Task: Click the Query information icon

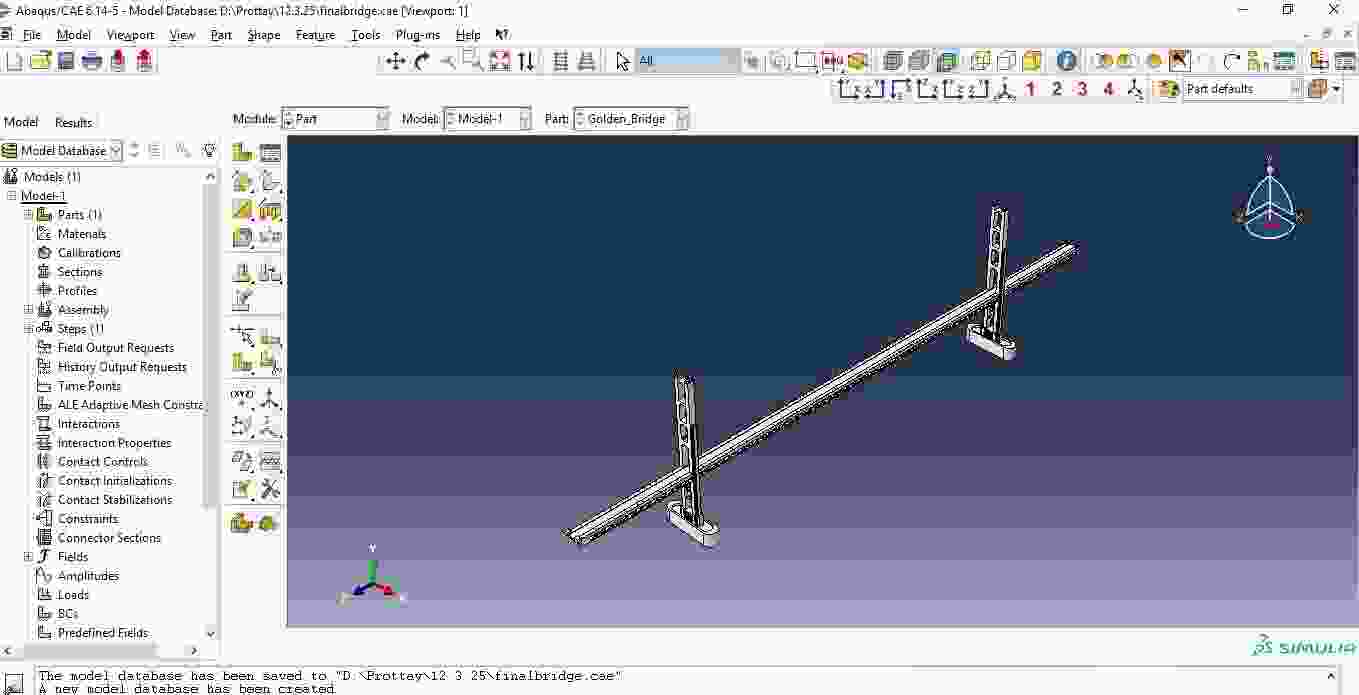Action: click(x=1067, y=61)
